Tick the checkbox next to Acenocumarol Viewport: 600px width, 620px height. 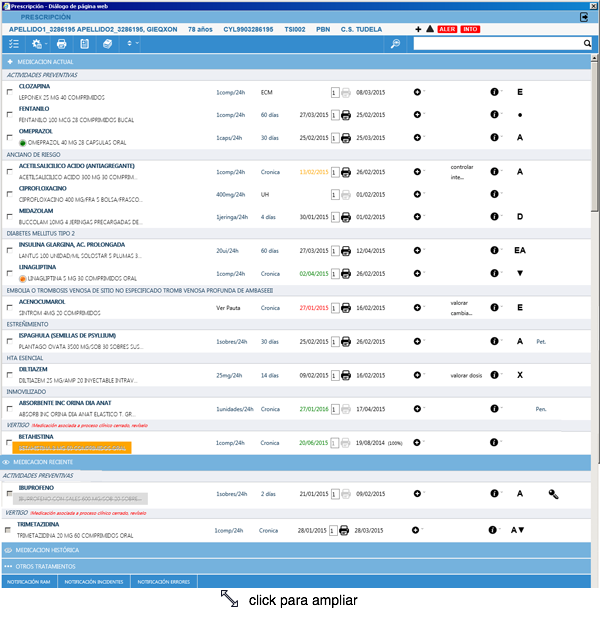(10, 310)
